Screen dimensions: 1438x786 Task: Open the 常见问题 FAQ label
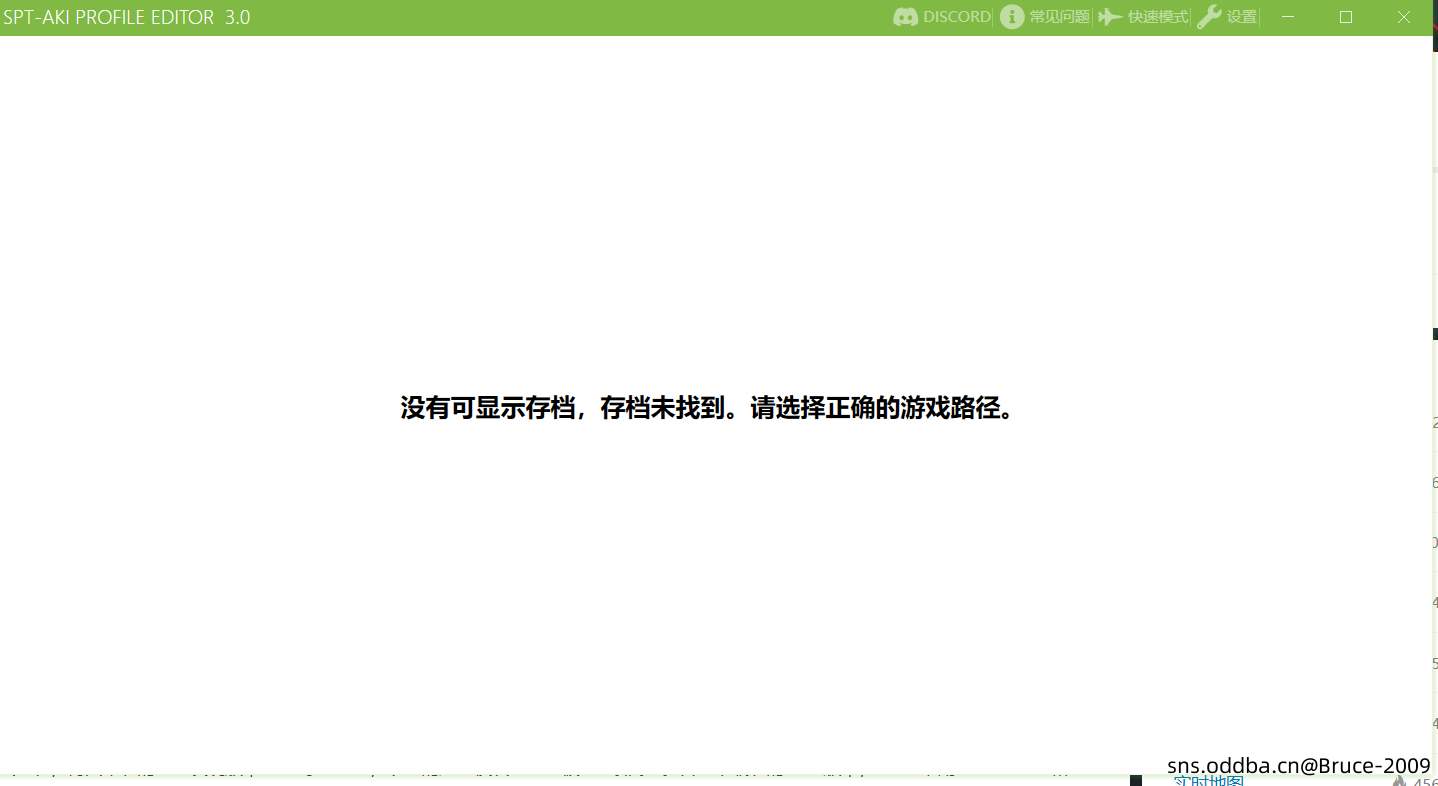1059,17
